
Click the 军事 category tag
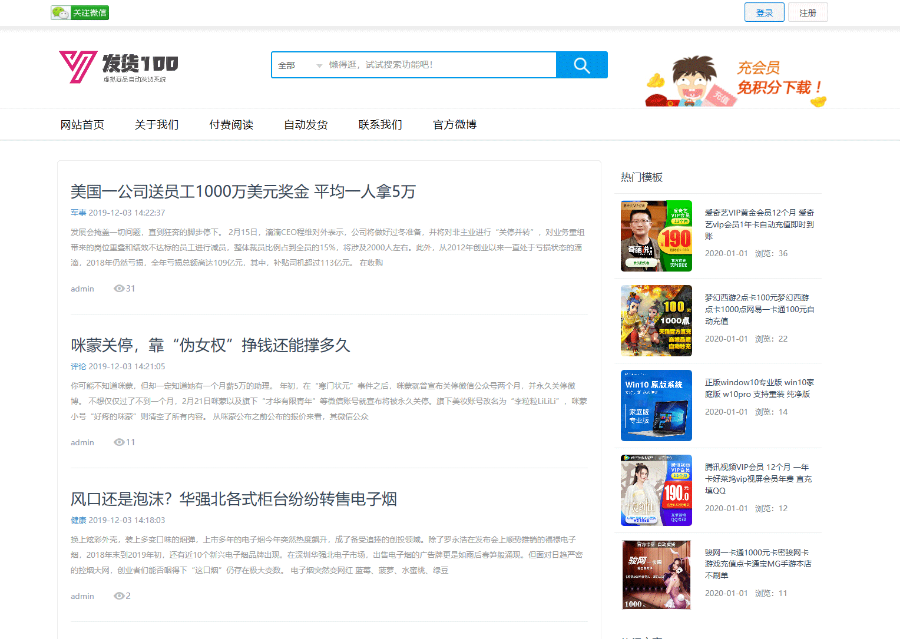(78, 212)
